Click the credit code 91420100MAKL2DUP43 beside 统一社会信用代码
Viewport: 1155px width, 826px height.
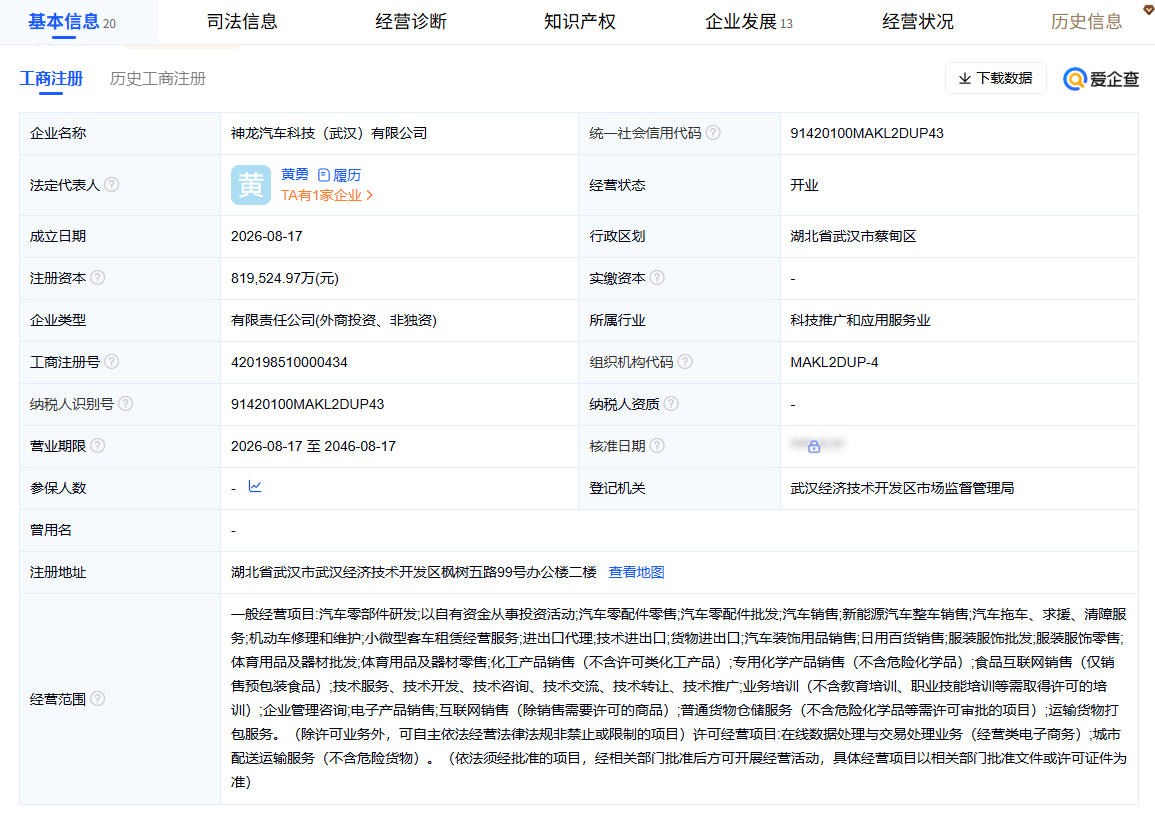coord(867,133)
